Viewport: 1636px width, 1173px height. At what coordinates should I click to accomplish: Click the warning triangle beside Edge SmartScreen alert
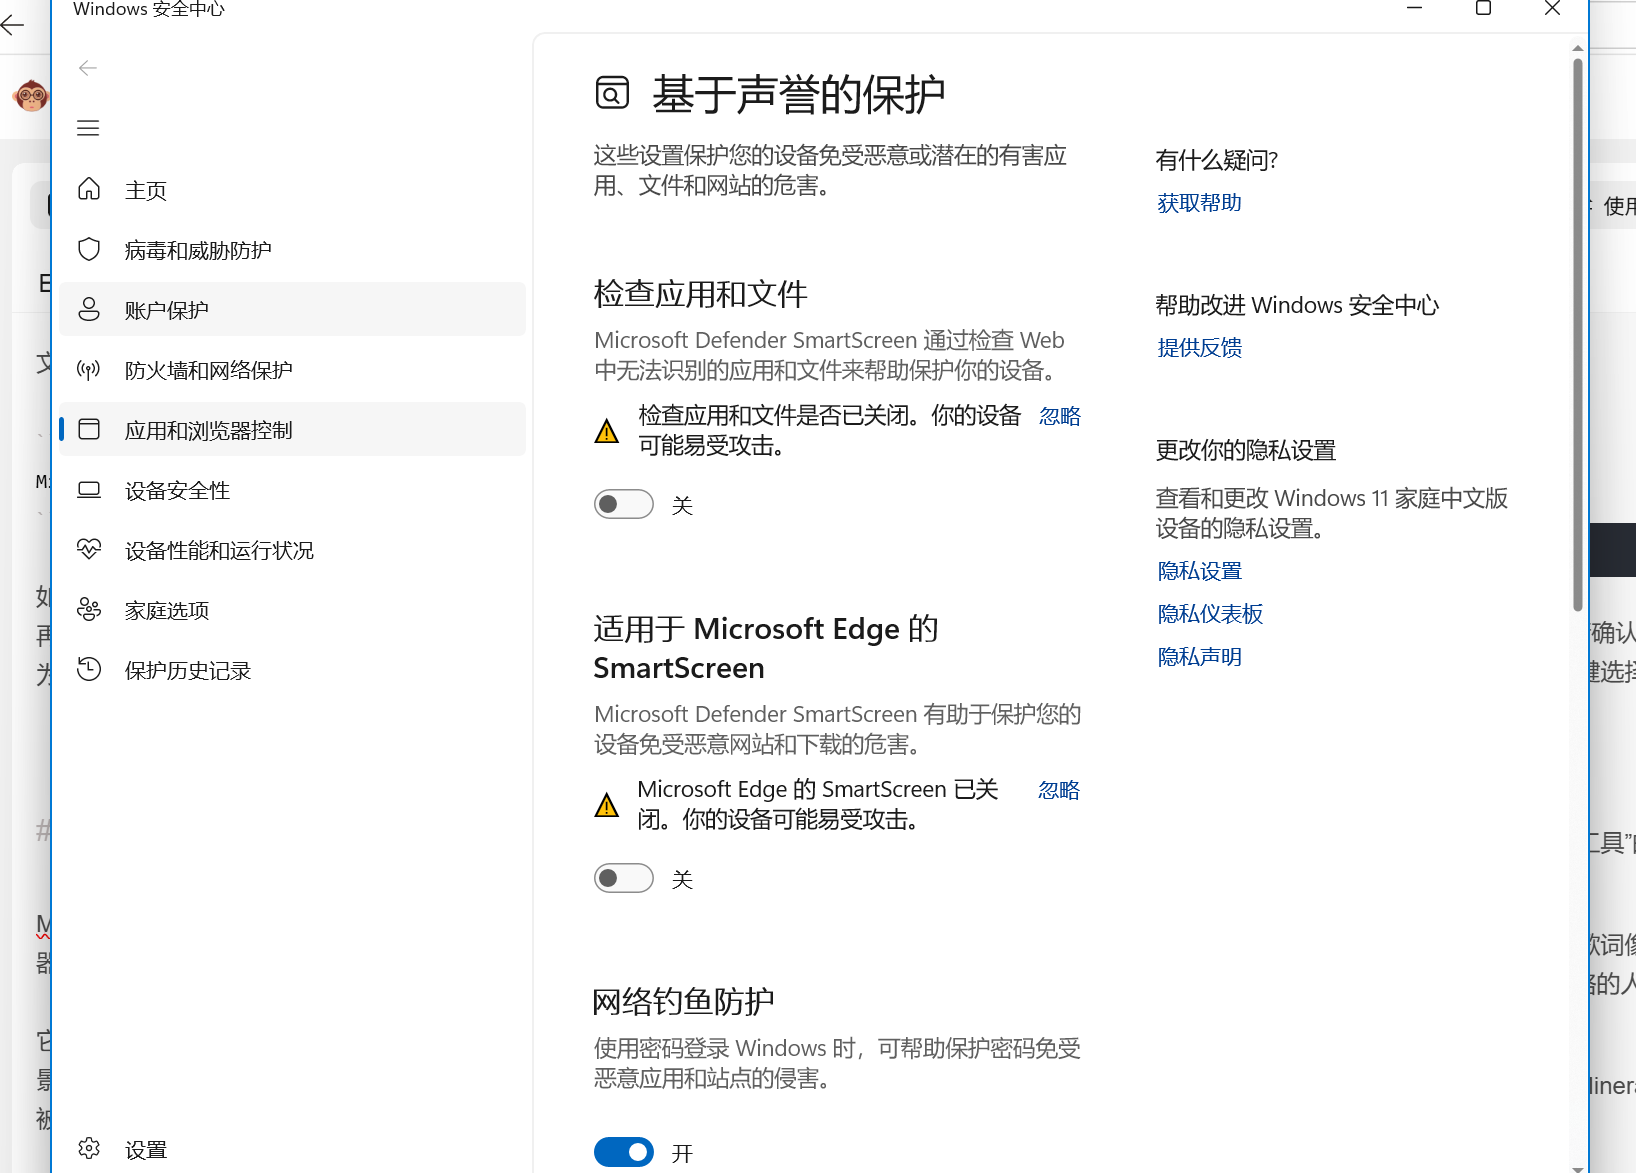(x=606, y=805)
